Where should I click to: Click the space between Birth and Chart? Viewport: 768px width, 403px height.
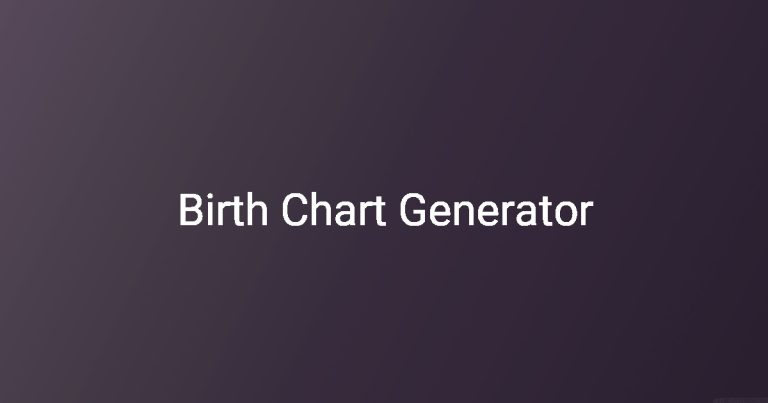(x=275, y=210)
